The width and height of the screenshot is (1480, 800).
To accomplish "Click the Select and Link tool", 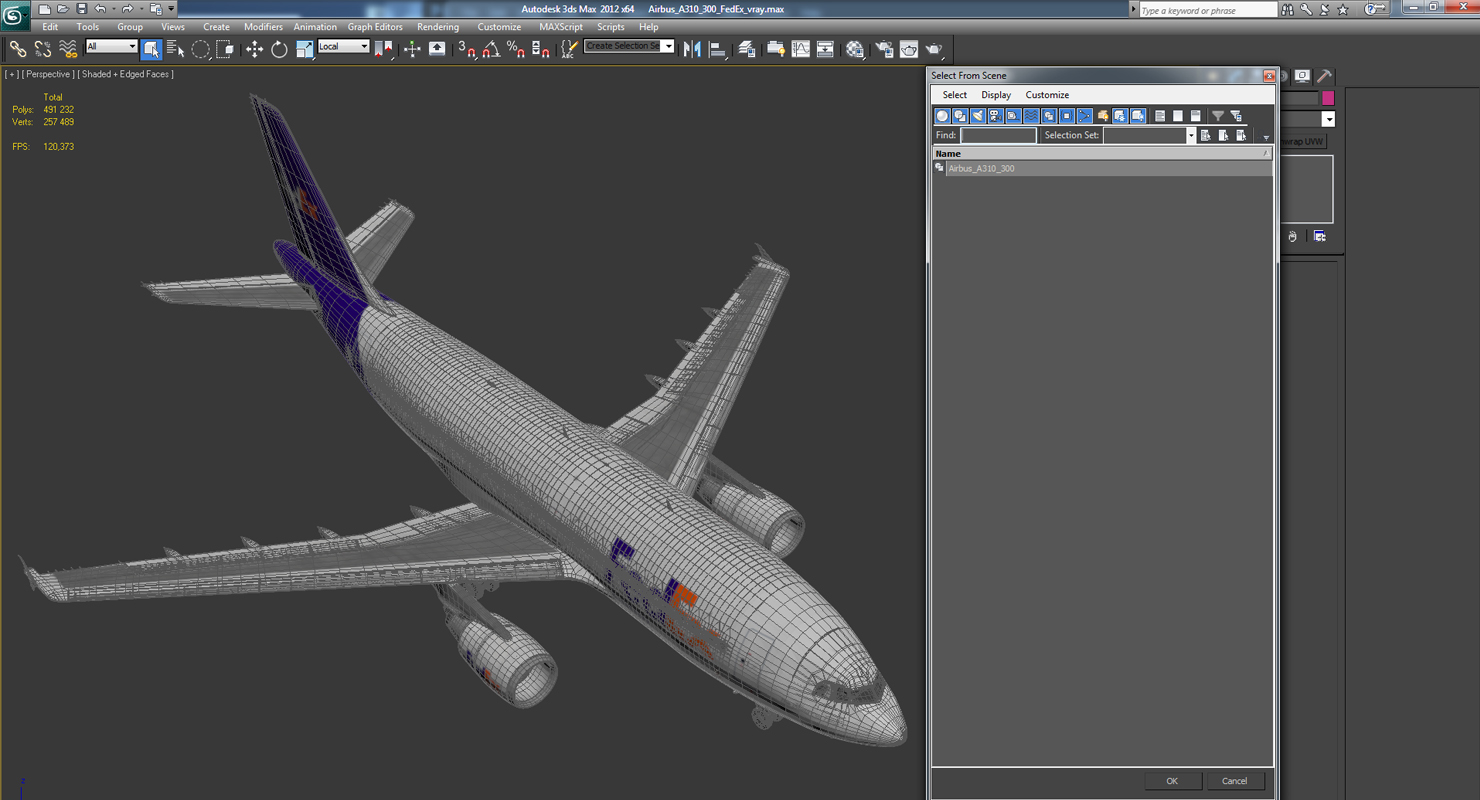I will point(18,48).
